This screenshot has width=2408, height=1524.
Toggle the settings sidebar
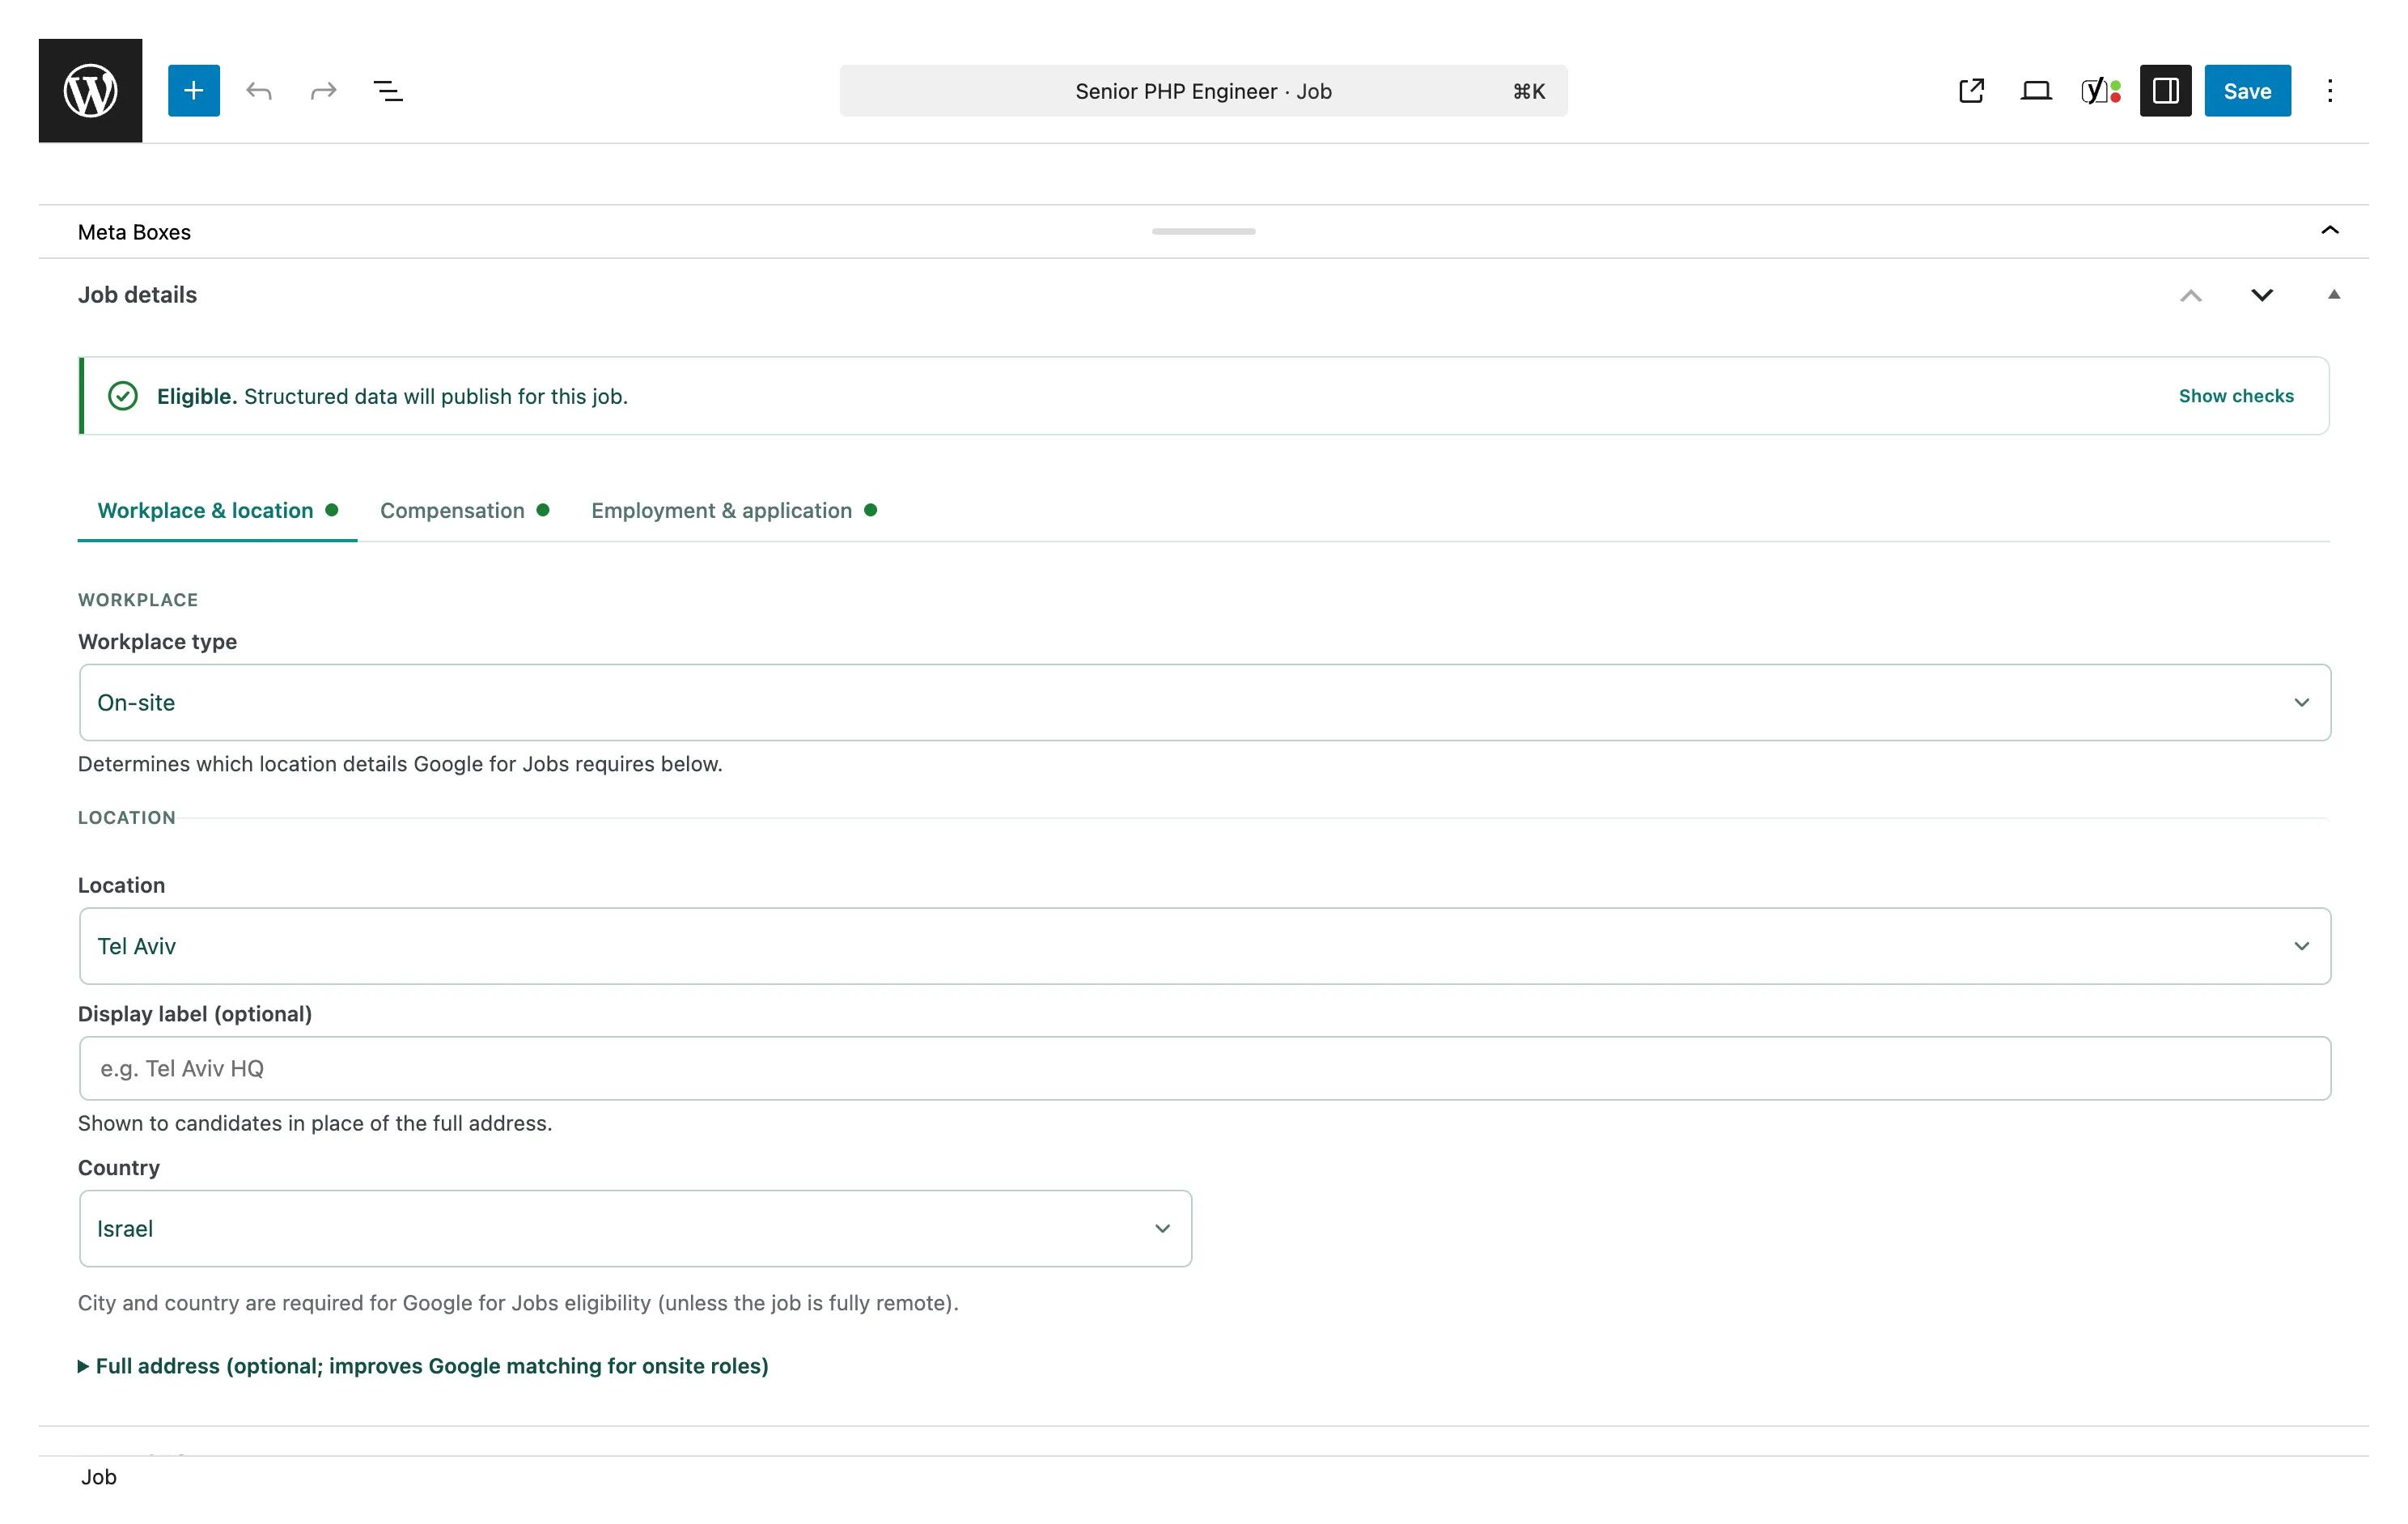2166,91
